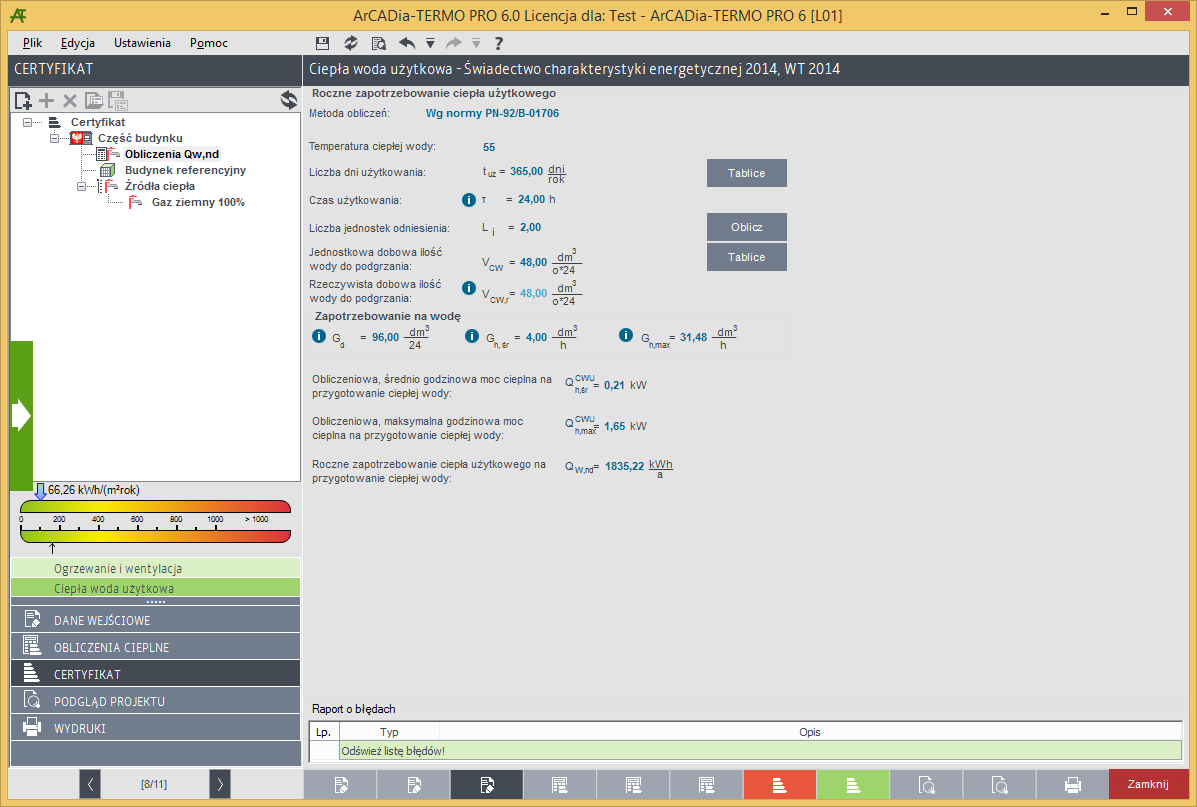The height and width of the screenshot is (807, 1197).
Task: Expand the side panel using green arrow
Action: [21, 415]
